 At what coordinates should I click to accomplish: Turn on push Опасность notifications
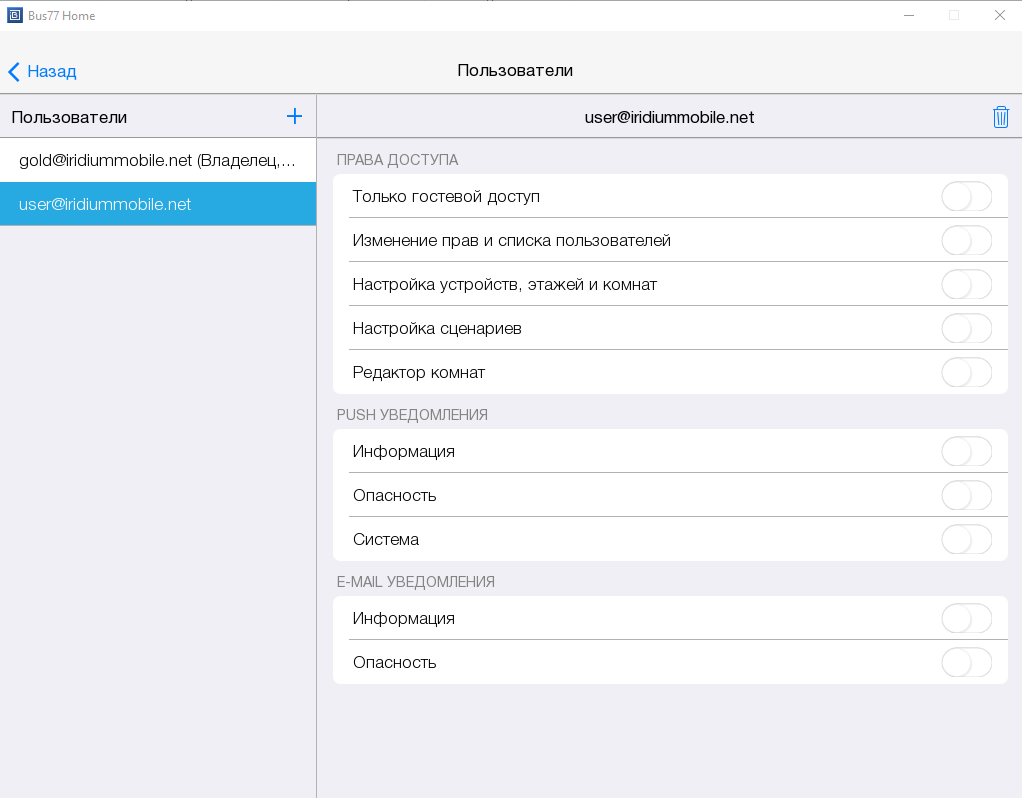[966, 496]
